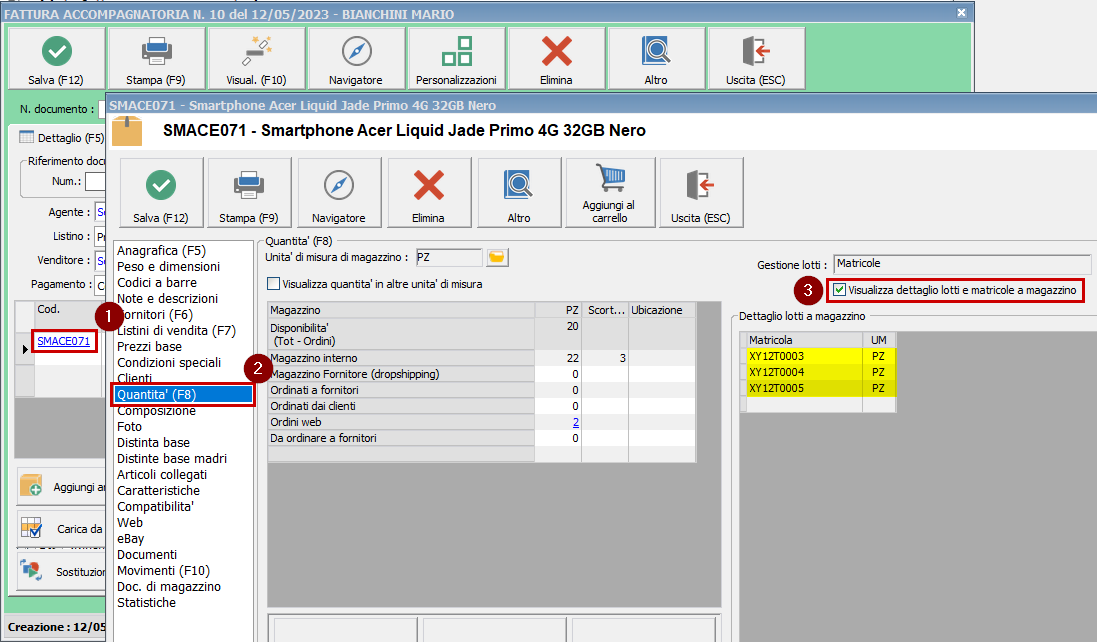Uncheck Visualizza dettaglio lotti e matricole a magazzino

[840, 290]
